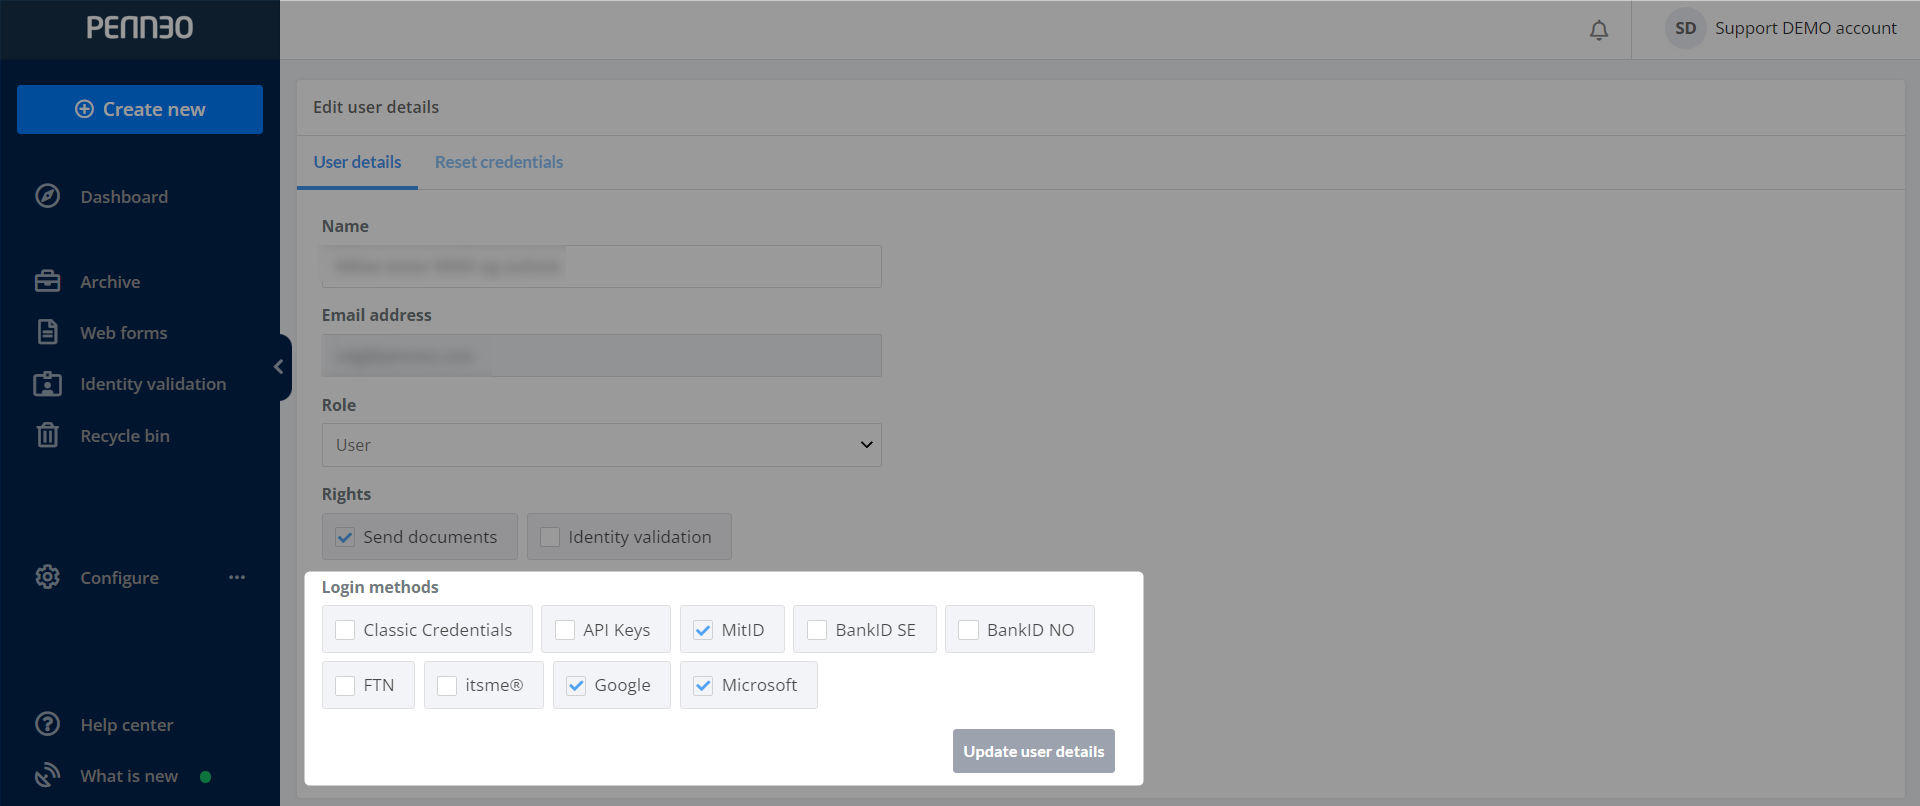
Task: Click the Email address field
Action: [x=601, y=355]
